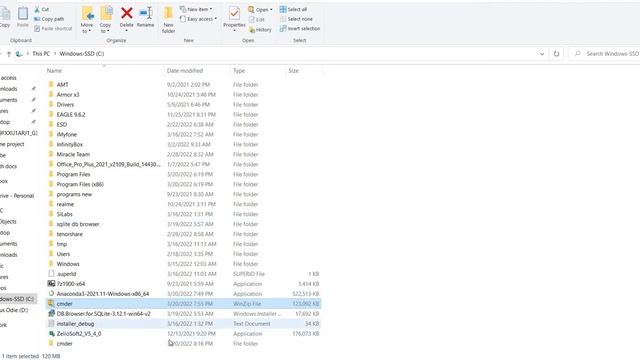Select the Program Files (x86) folder

80,184
